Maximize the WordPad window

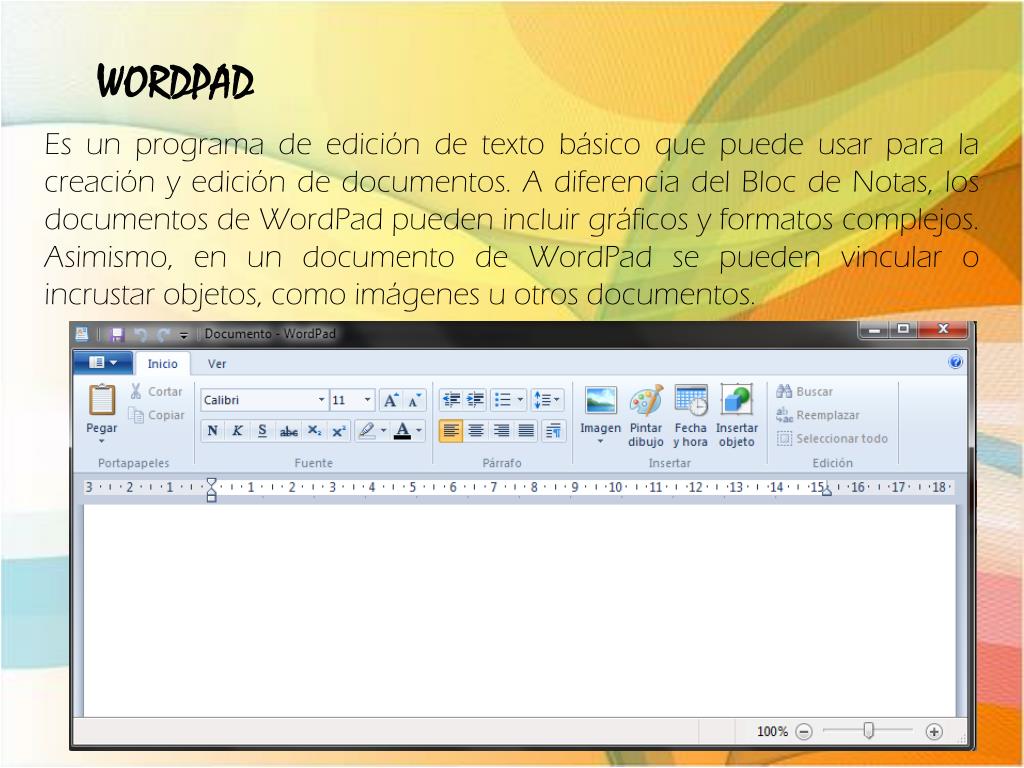[x=904, y=330]
